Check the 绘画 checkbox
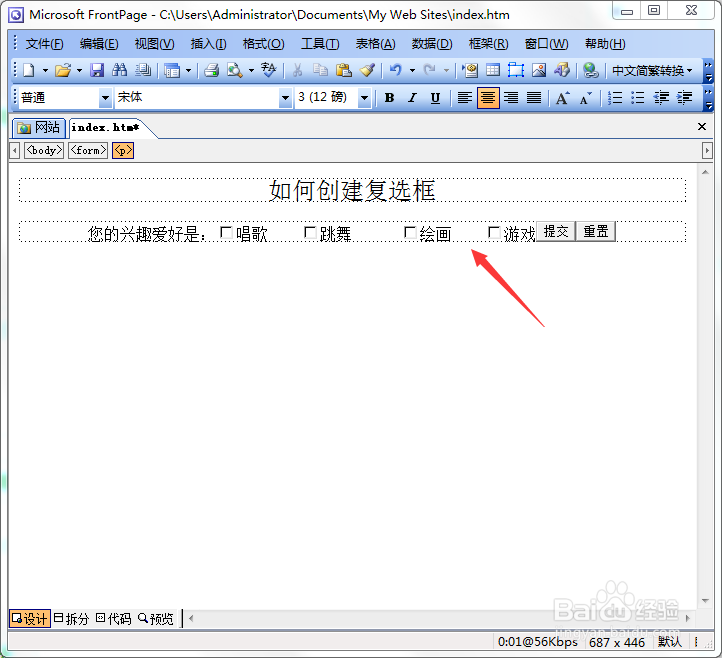The image size is (722, 658). [x=410, y=233]
